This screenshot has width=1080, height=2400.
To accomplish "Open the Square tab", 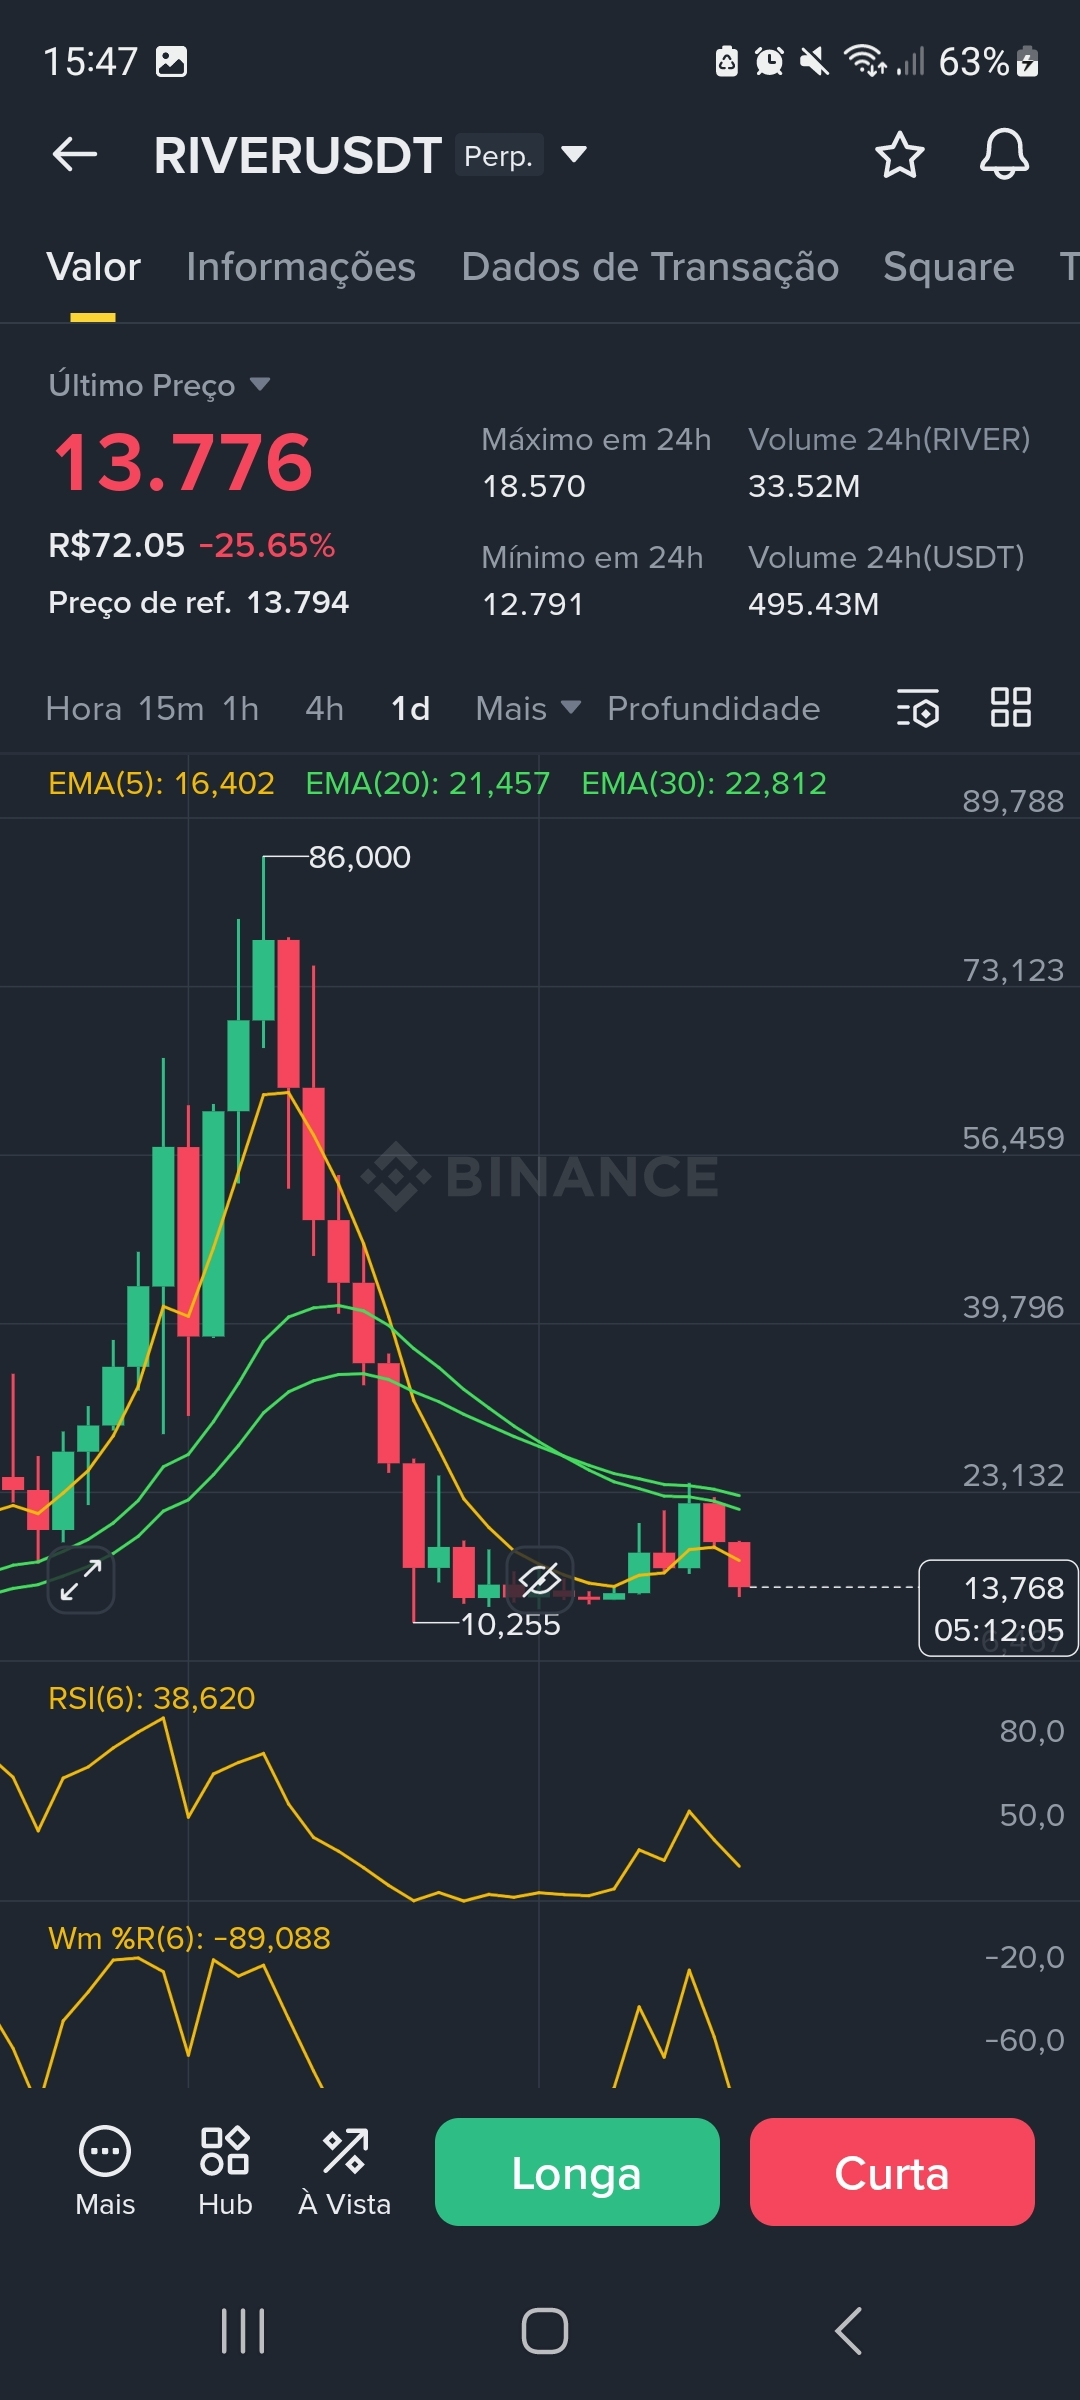I will [949, 267].
